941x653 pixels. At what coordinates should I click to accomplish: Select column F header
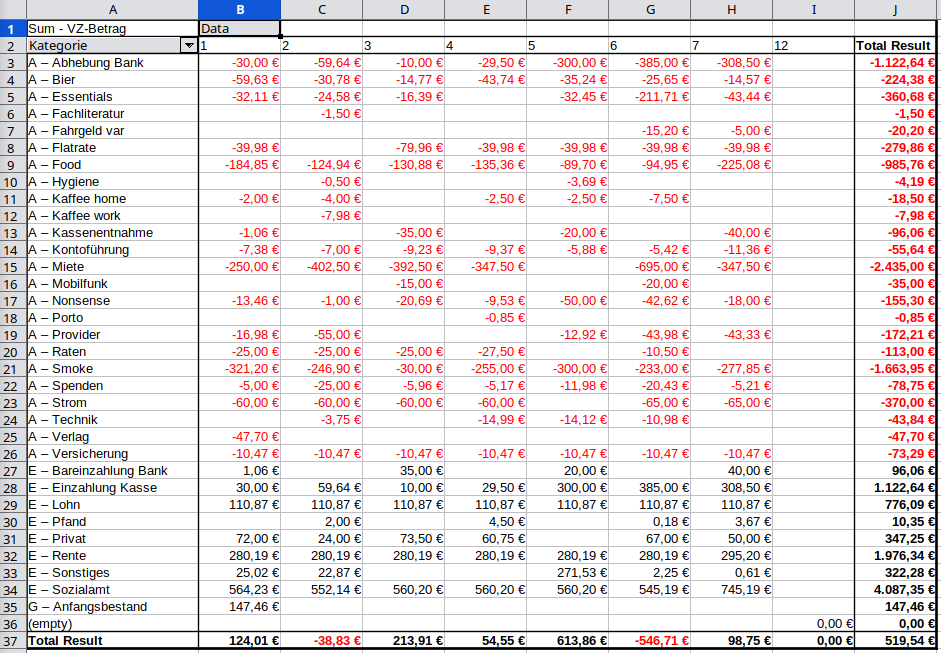tap(567, 10)
